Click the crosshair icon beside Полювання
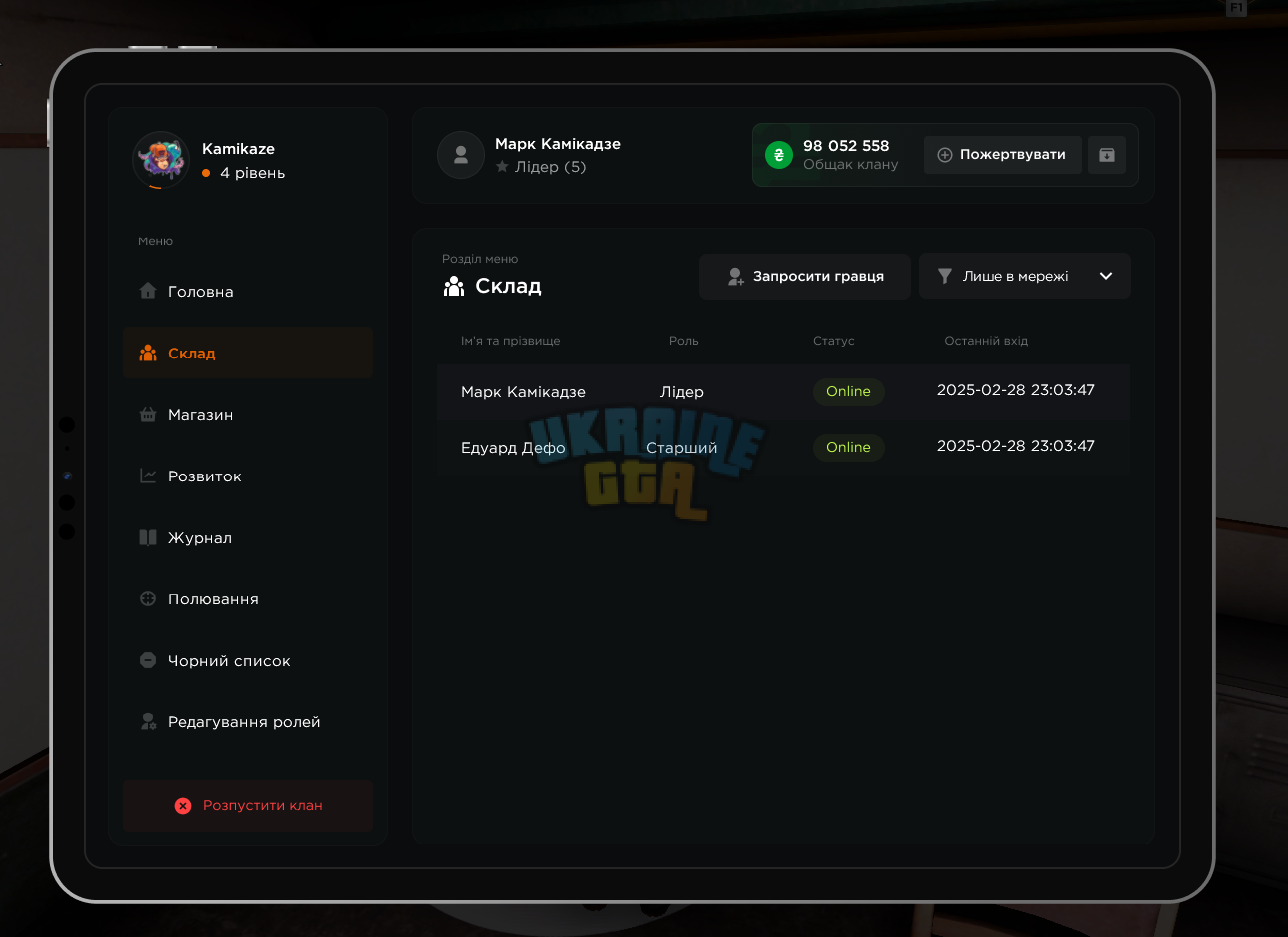Viewport: 1288px width, 937px height. coord(148,599)
